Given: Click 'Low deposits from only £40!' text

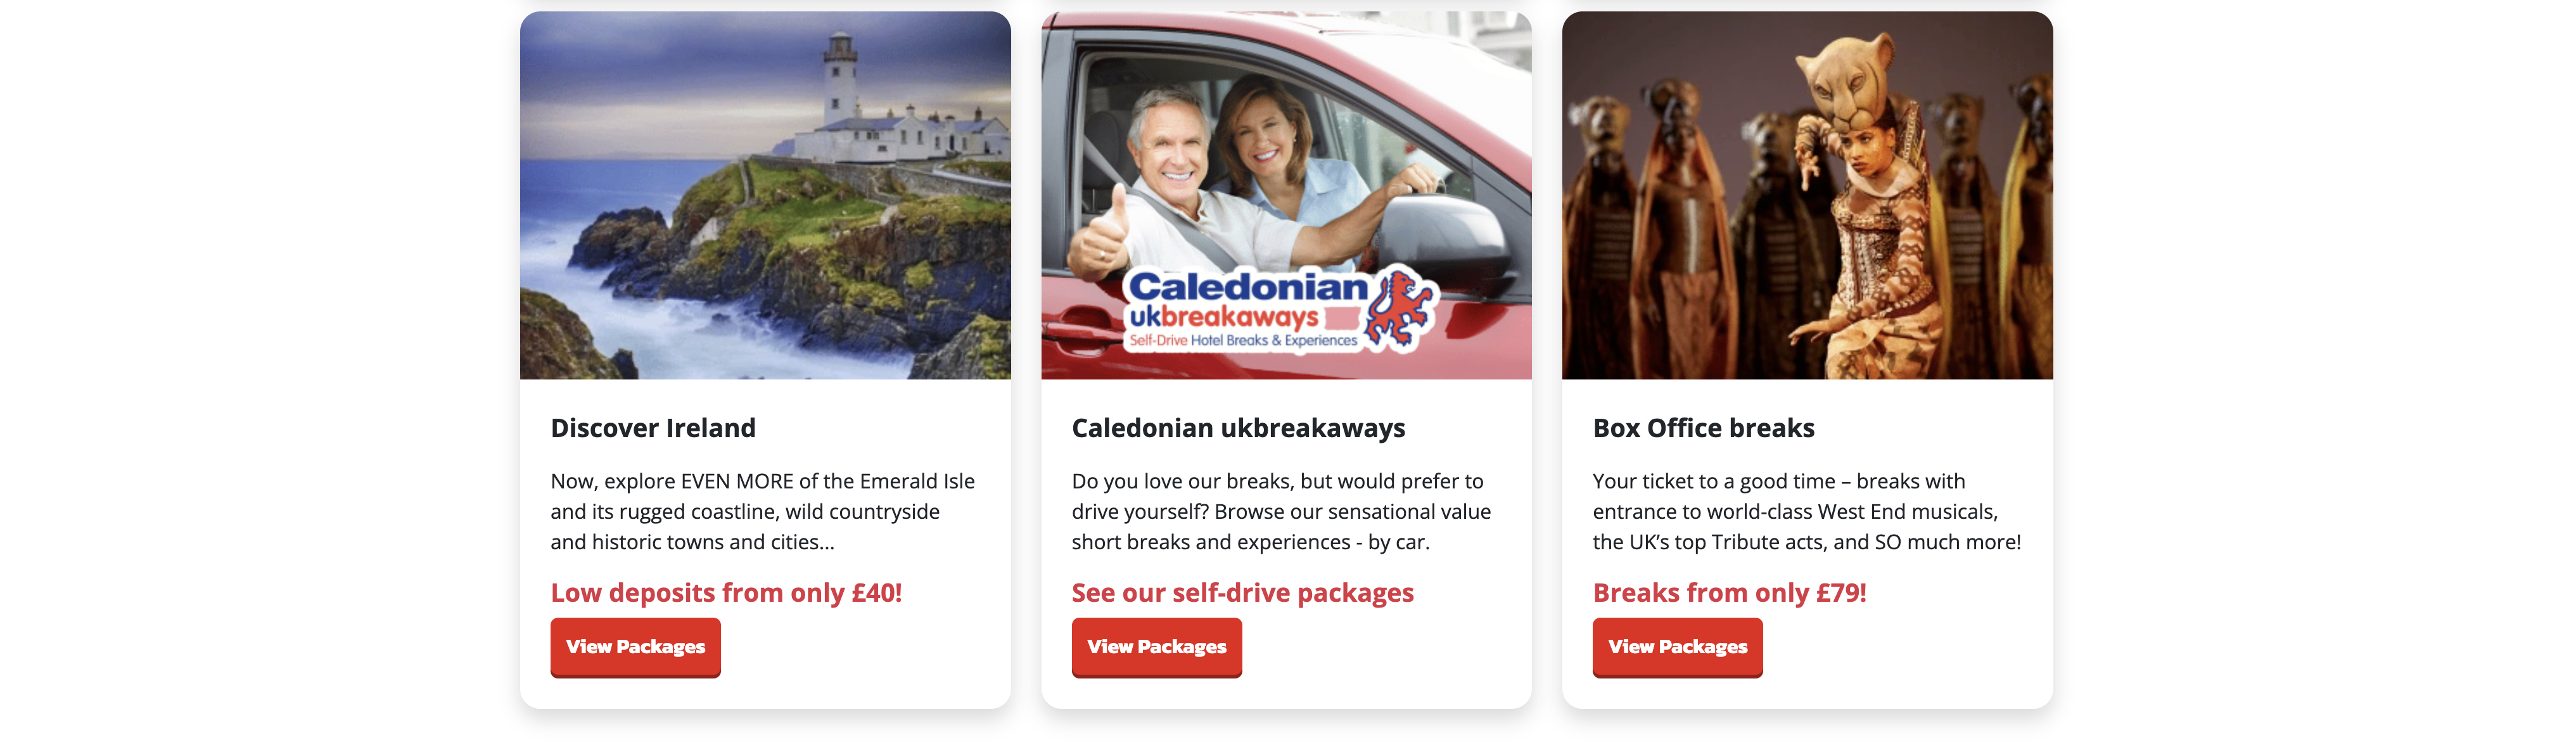Looking at the screenshot, I should tap(726, 593).
